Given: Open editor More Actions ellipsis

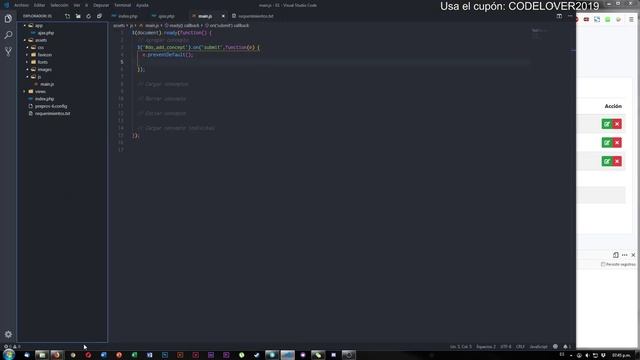Looking at the screenshot, I should point(570,16).
